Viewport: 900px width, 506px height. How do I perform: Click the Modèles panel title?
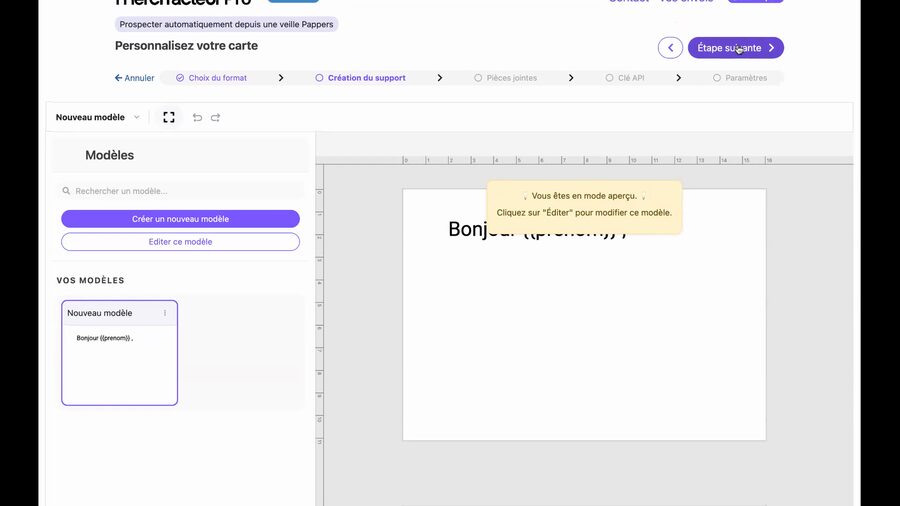pyautogui.click(x=110, y=155)
